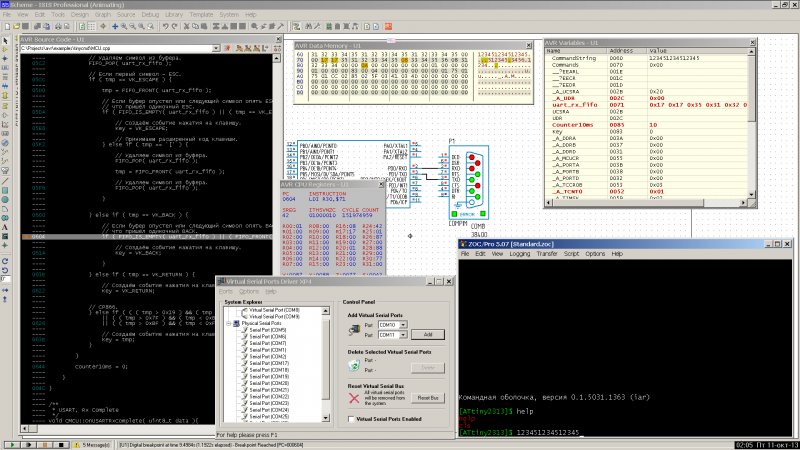Click the Reset Bus button

click(428, 397)
